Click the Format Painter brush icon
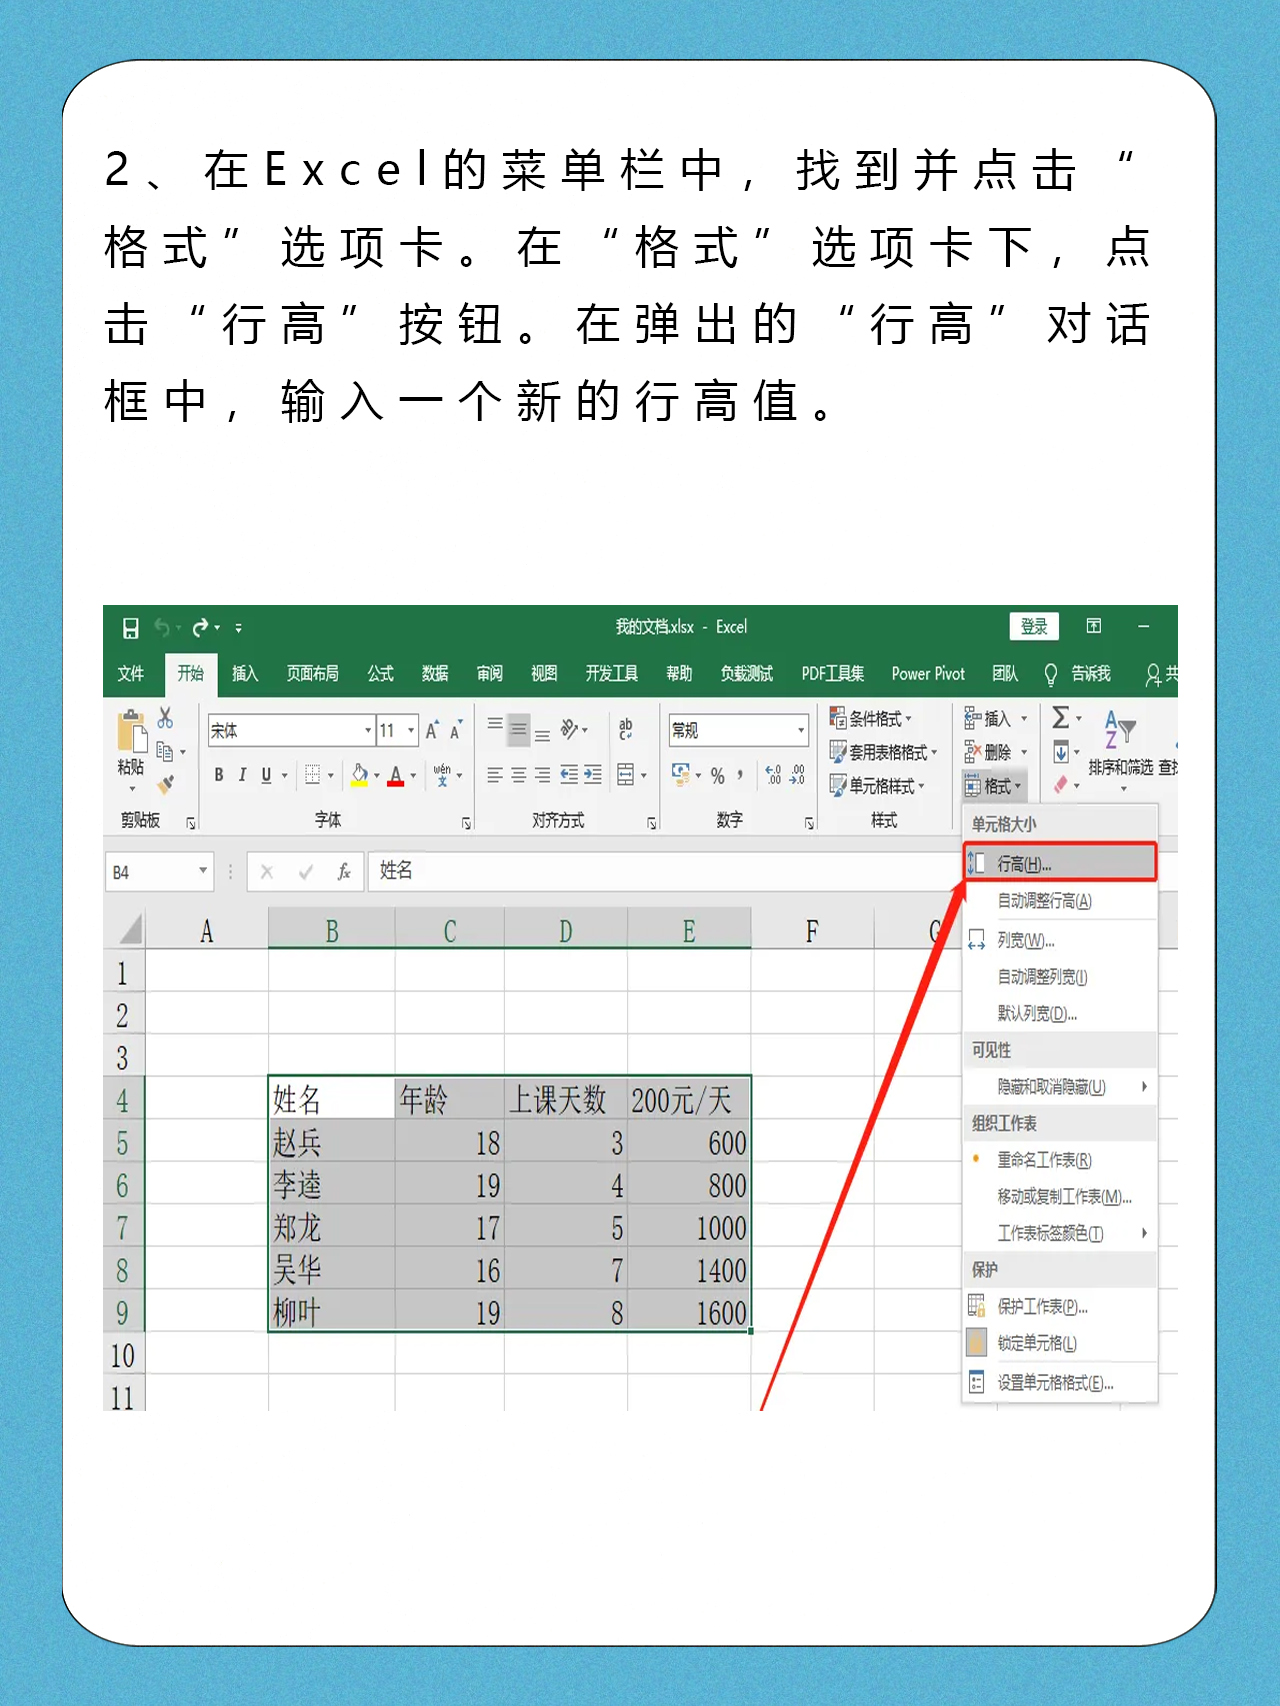Viewport: 1280px width, 1706px height. click(x=165, y=785)
